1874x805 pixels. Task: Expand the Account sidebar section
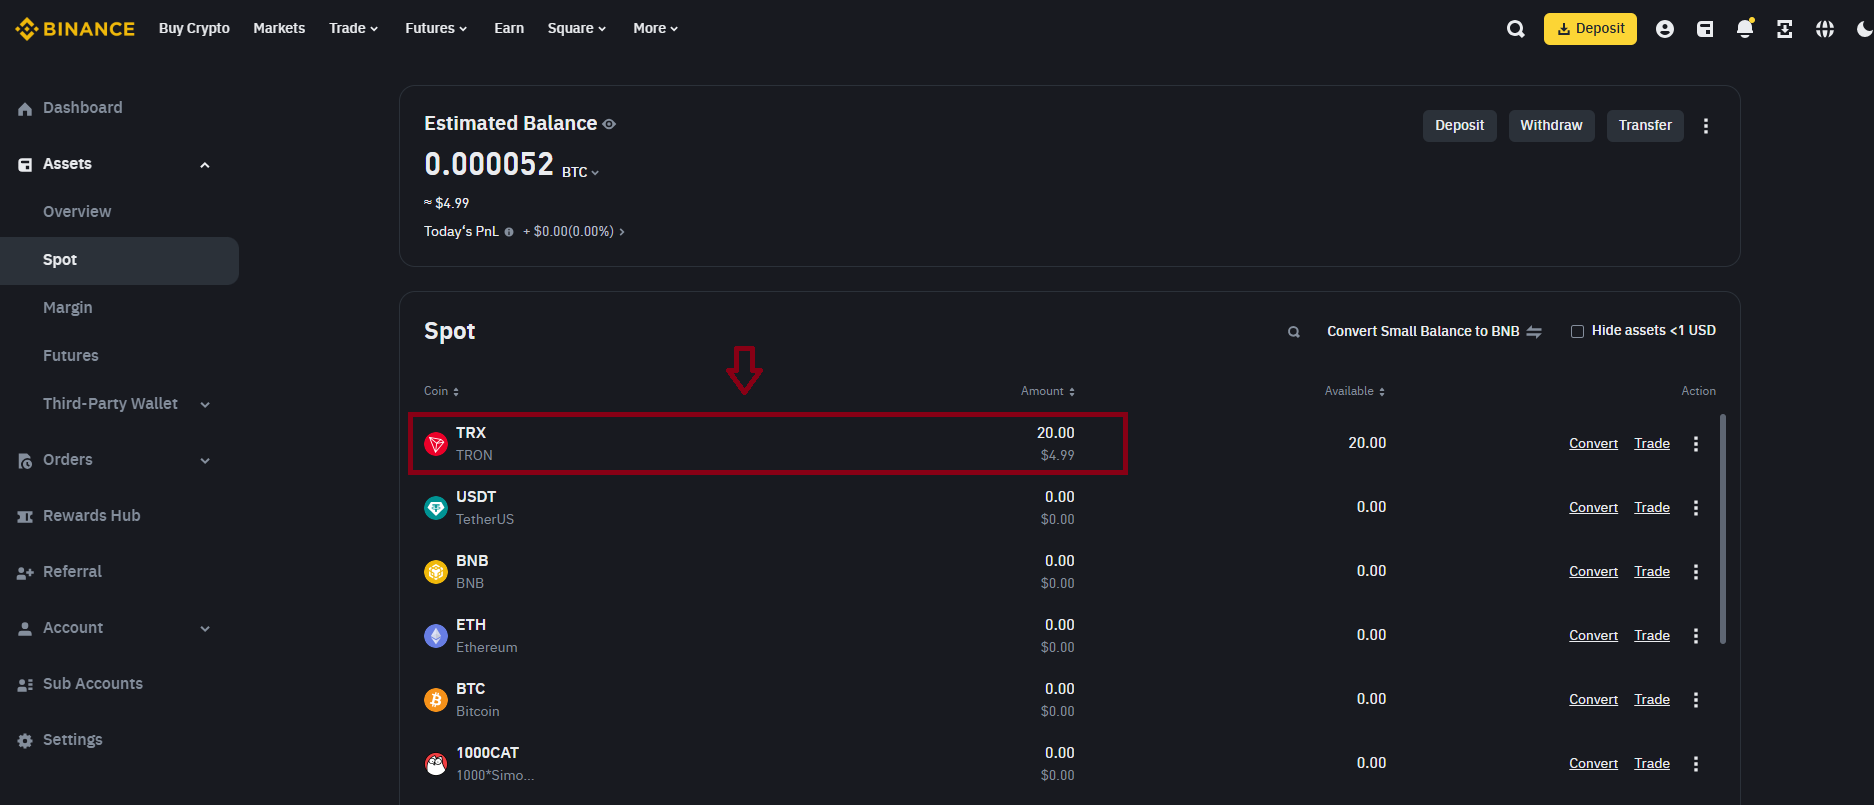(x=205, y=629)
